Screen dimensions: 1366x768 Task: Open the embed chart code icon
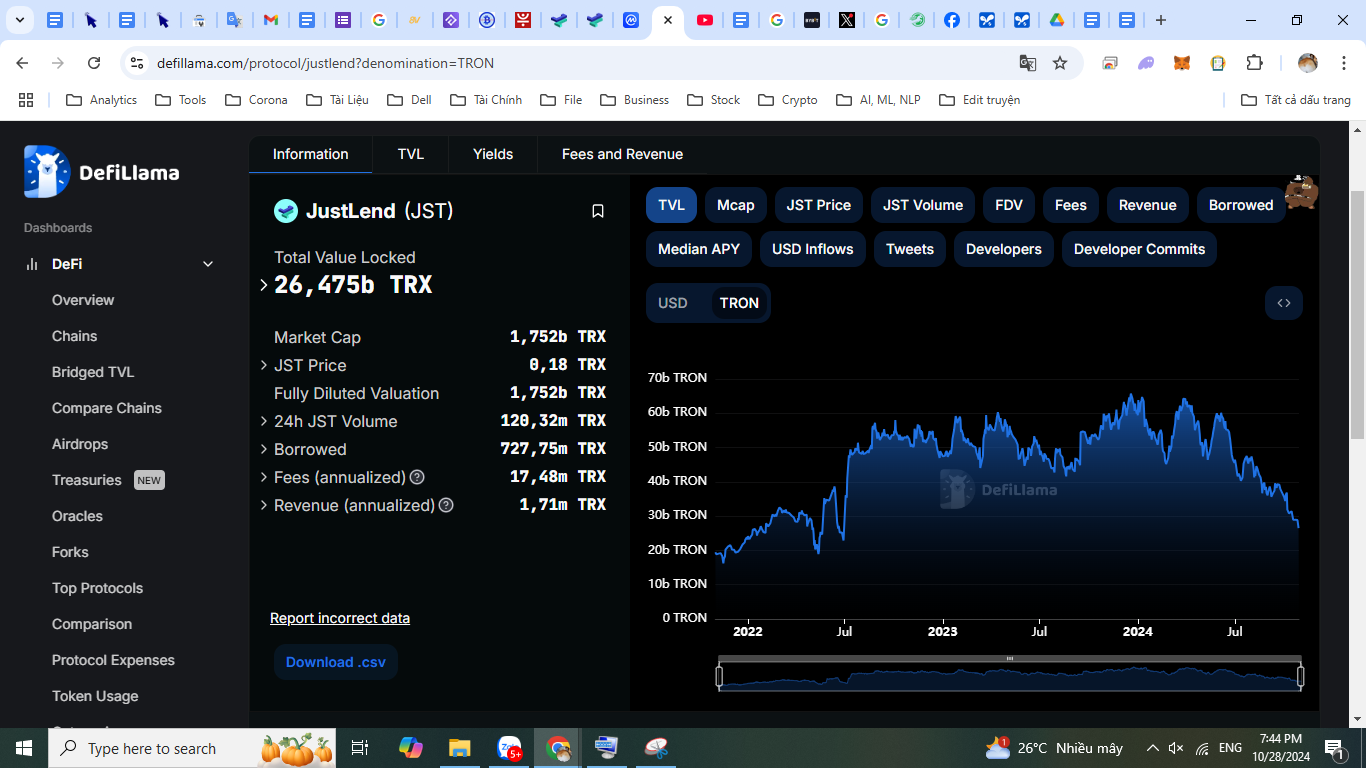(x=1284, y=303)
